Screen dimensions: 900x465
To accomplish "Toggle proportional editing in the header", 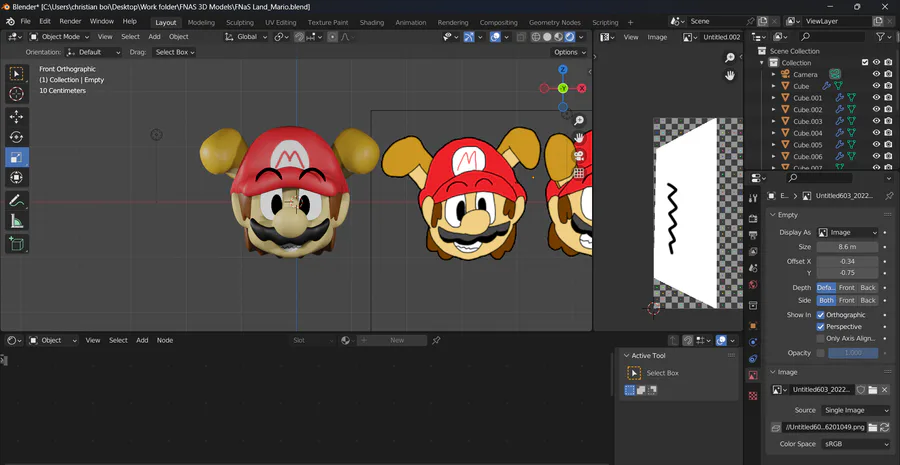I will [333, 37].
